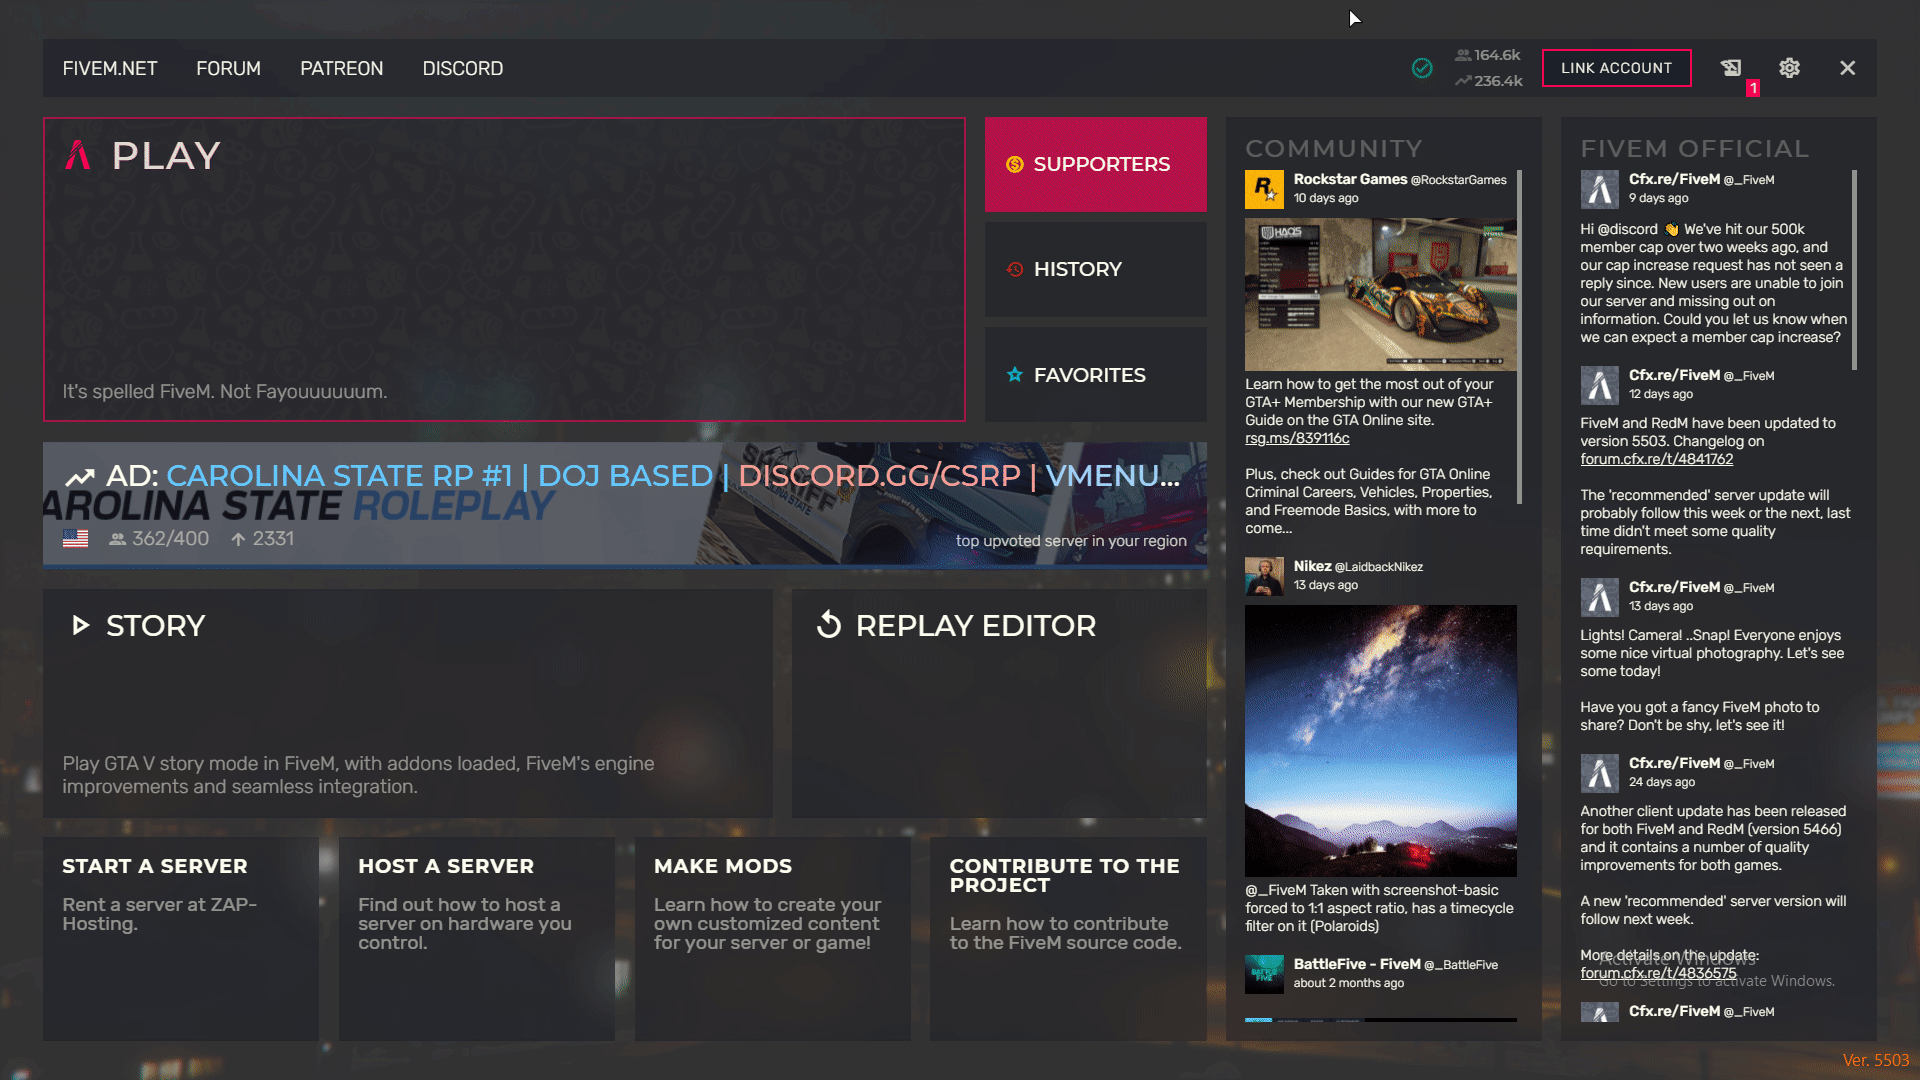Click the FiveM logo in Play tile
This screenshot has height=1080, width=1920.
click(78, 155)
